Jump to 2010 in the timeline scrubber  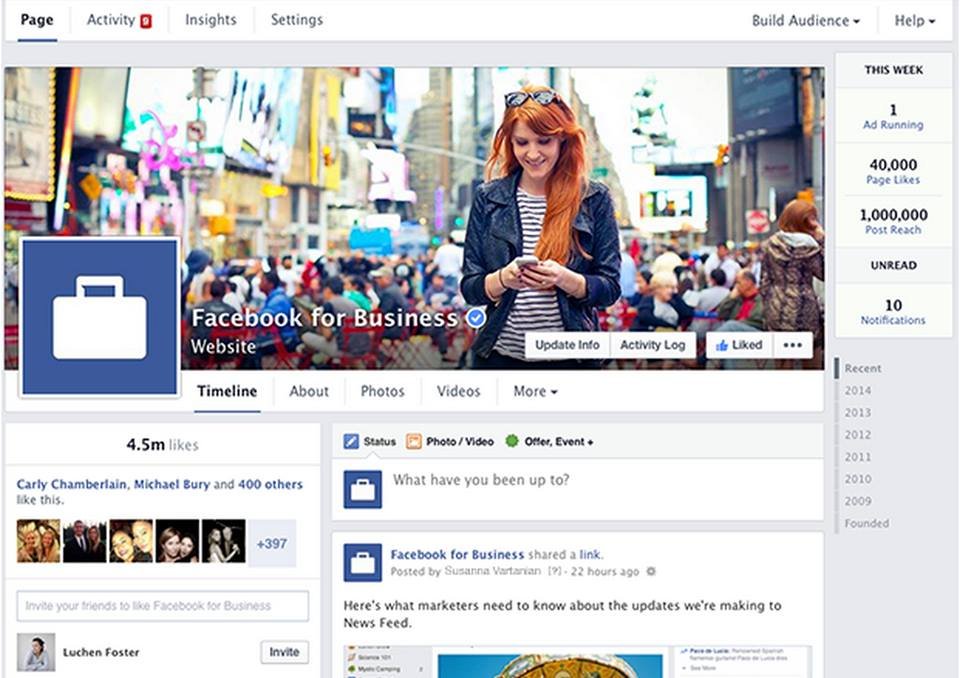pos(858,479)
